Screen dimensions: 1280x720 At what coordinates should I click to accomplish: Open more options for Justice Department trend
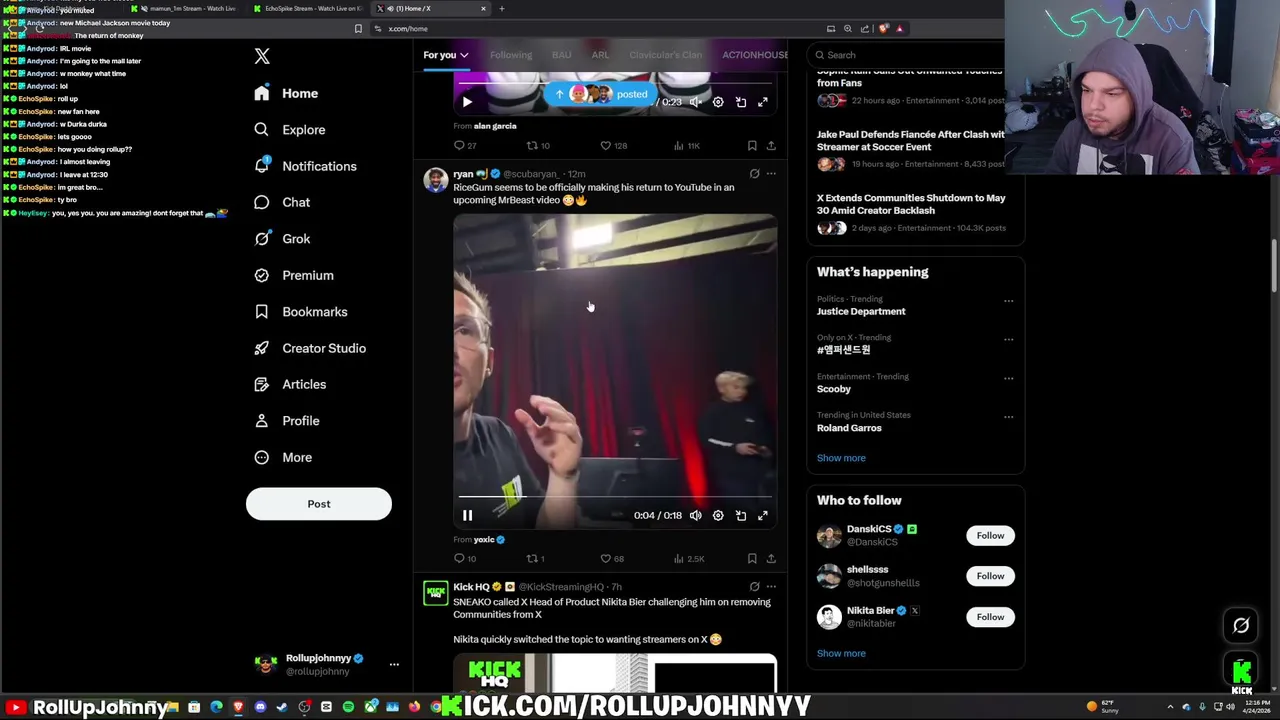pos(1008,300)
